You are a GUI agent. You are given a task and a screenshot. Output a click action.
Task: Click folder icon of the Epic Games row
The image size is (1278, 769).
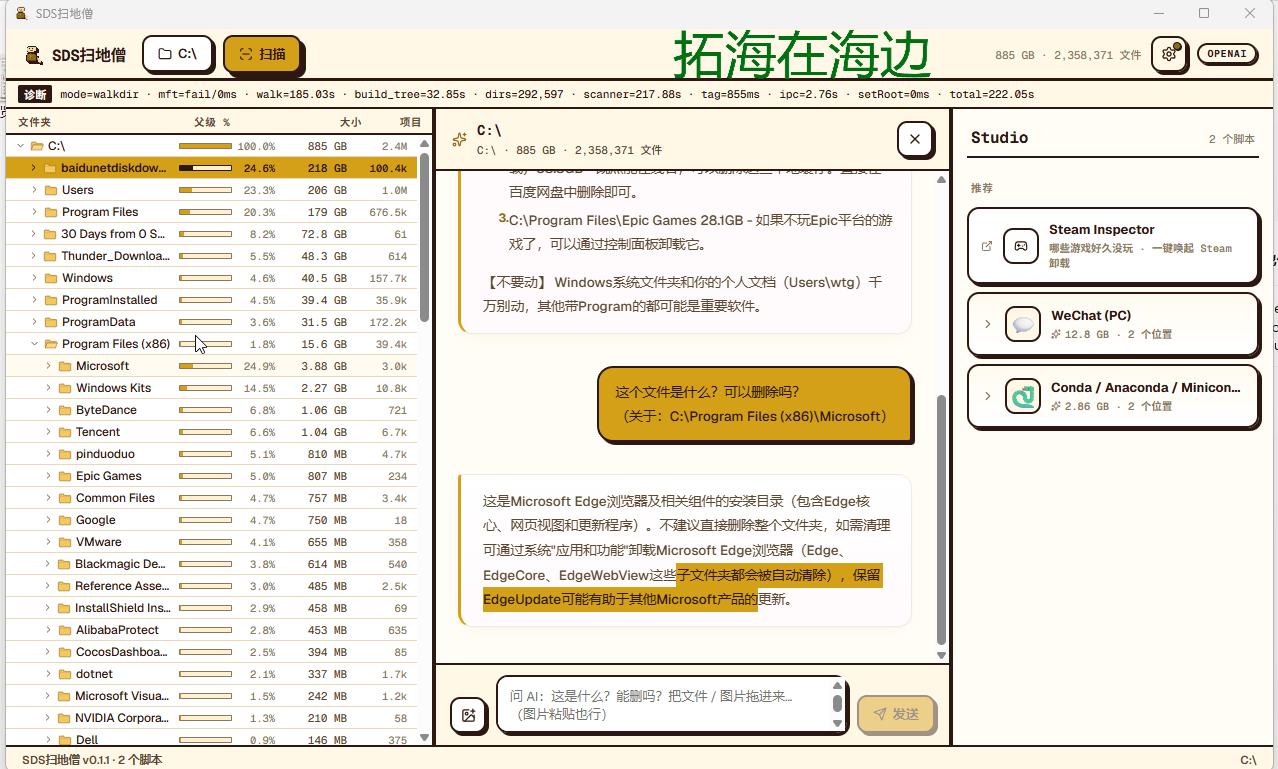point(66,476)
